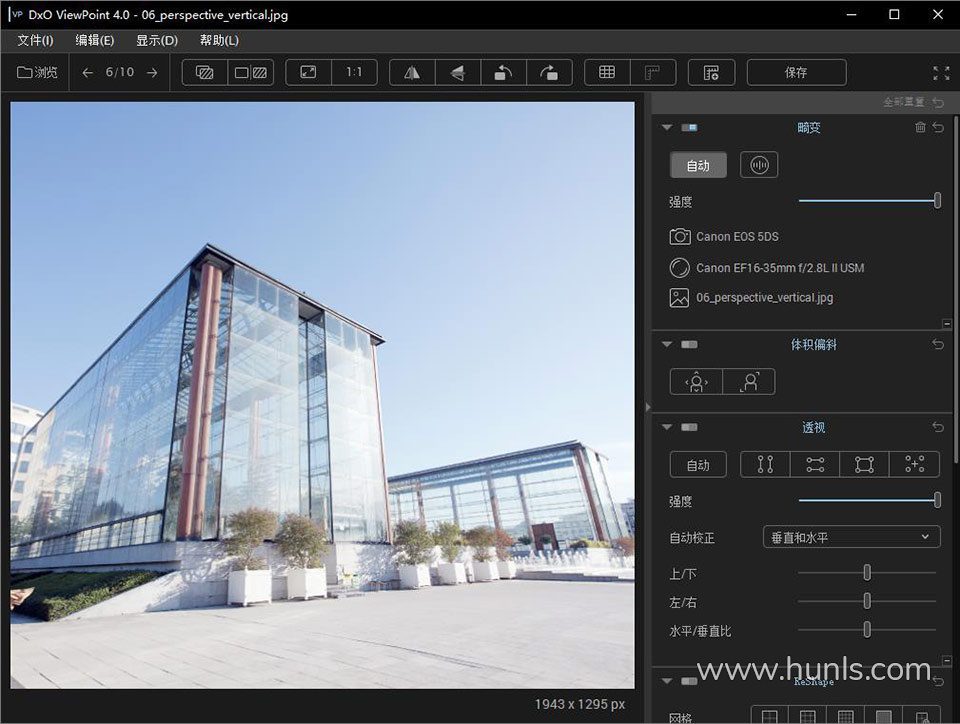Image resolution: width=960 pixels, height=724 pixels.
Task: Collapse the 畸变 distortion panel
Action: click(667, 127)
